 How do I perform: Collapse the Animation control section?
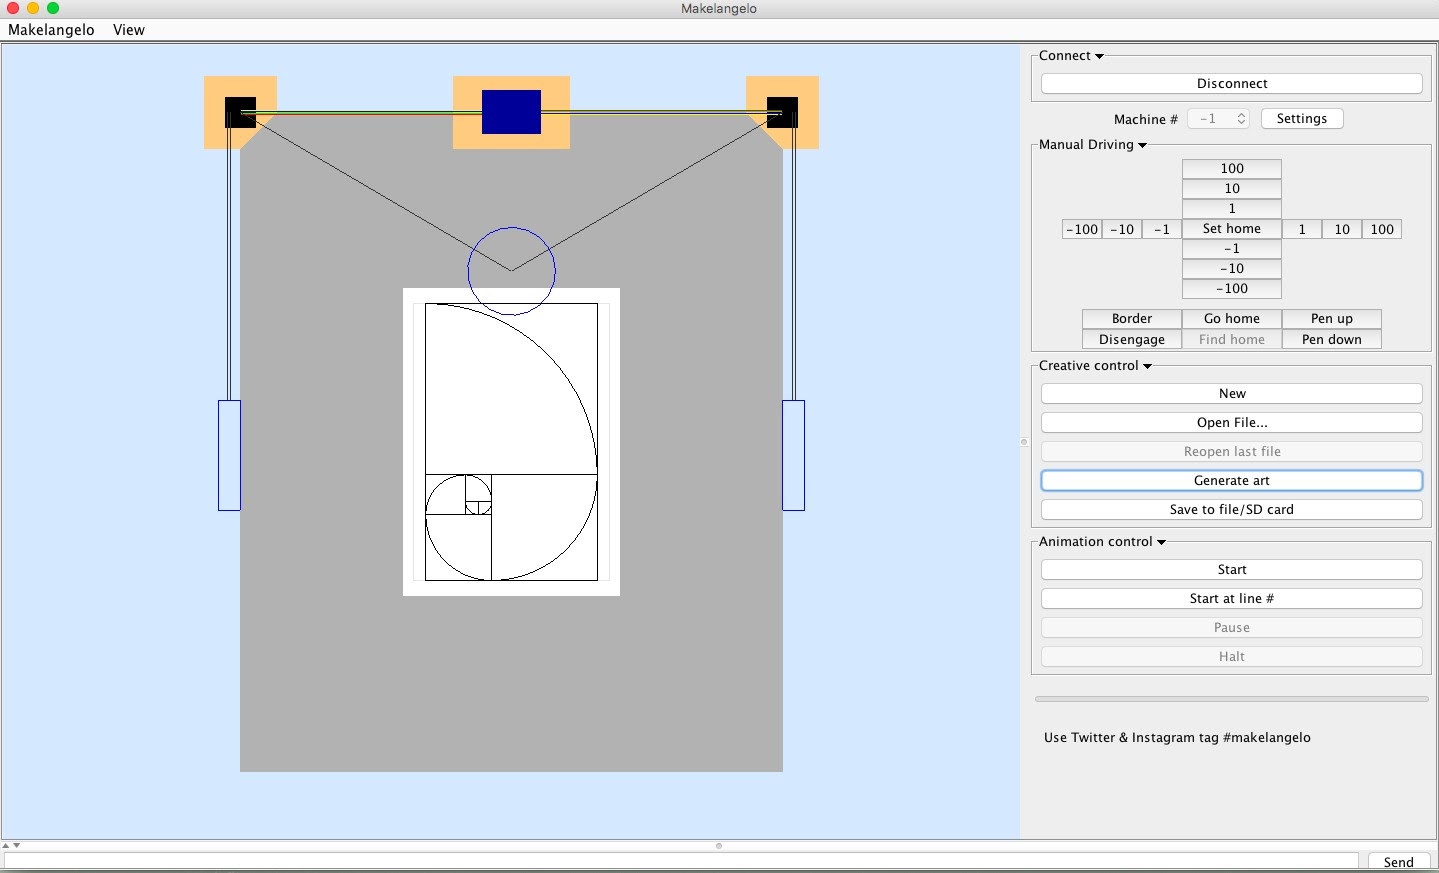1161,542
